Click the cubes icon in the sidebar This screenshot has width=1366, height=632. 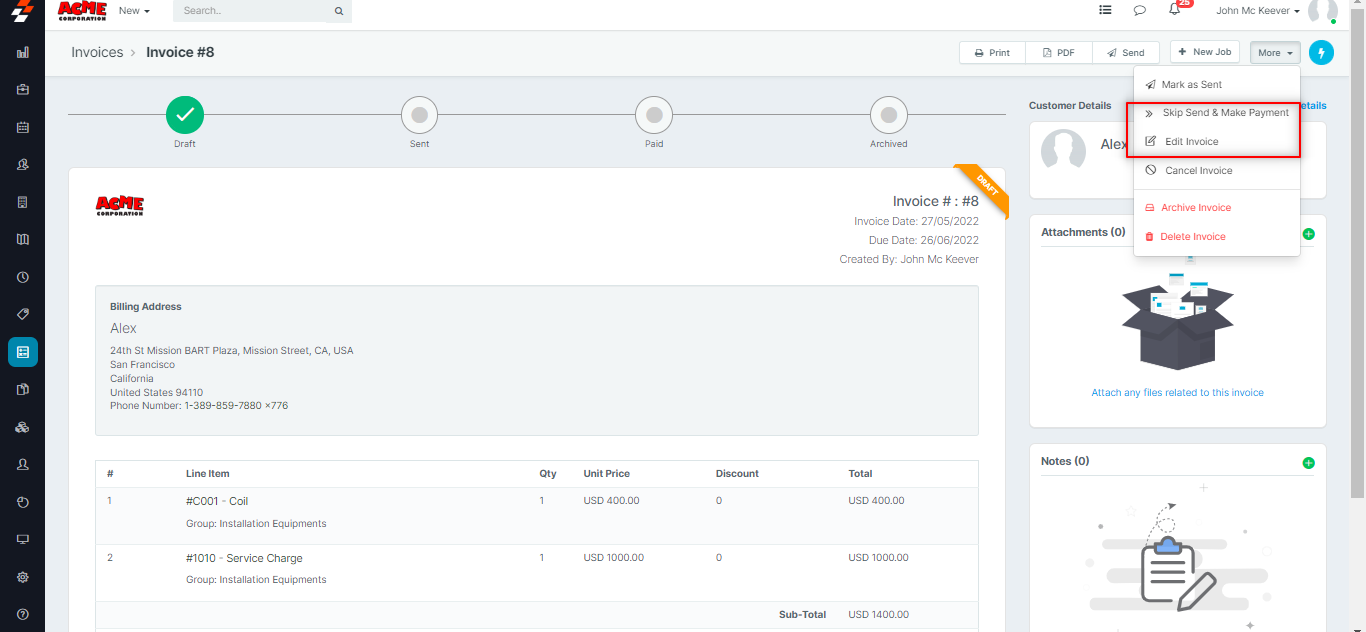tap(22, 427)
